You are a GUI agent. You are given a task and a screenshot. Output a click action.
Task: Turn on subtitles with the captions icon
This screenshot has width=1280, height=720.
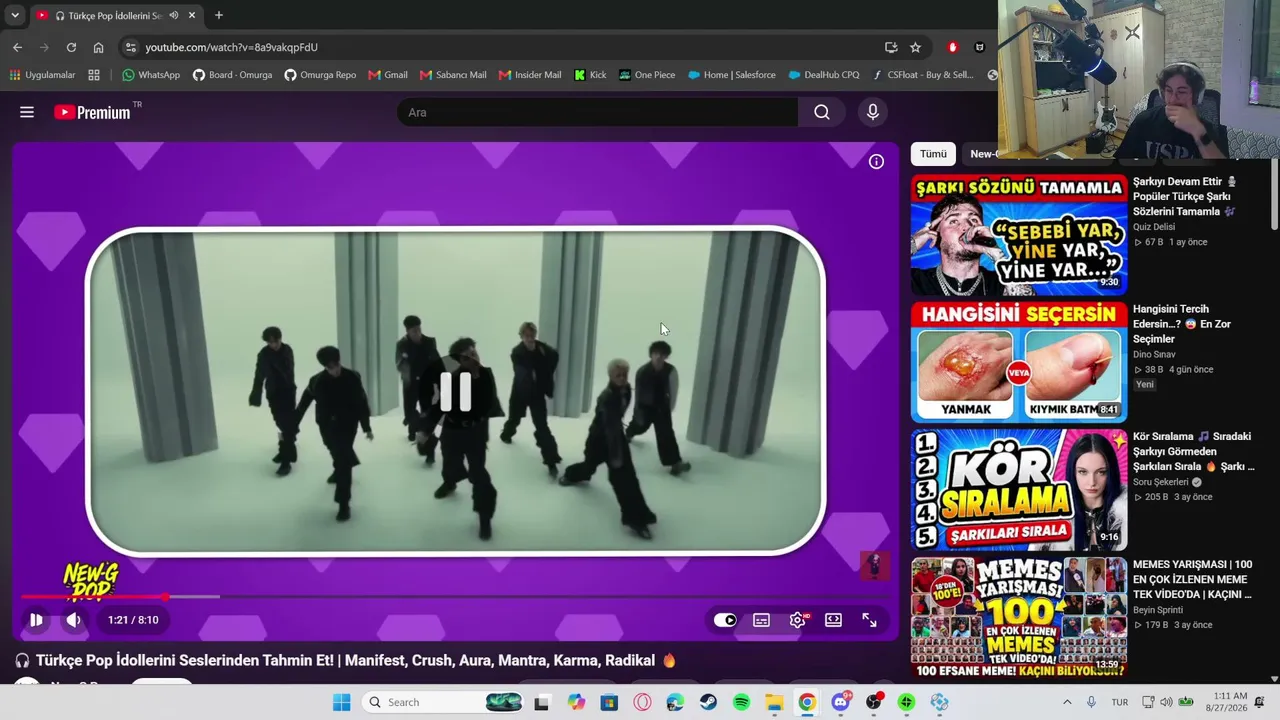click(761, 620)
